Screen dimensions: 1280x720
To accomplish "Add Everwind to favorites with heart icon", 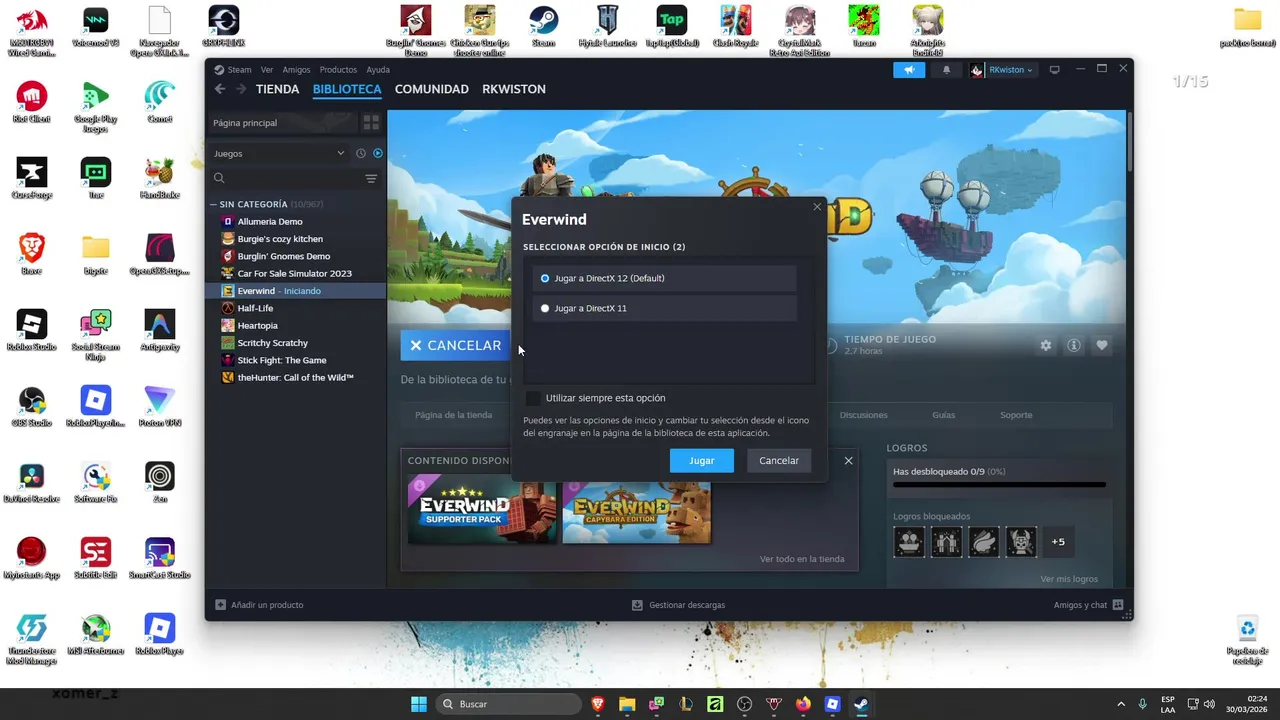I will tap(1102, 345).
